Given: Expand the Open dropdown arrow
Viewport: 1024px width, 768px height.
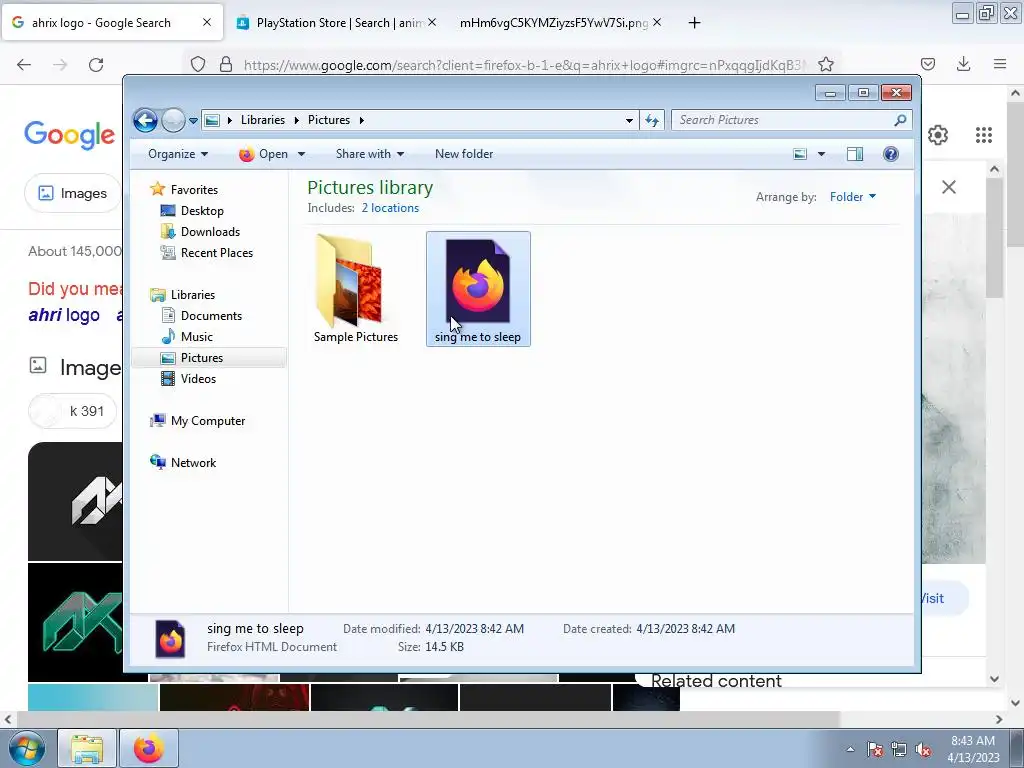Looking at the screenshot, I should pyautogui.click(x=301, y=154).
